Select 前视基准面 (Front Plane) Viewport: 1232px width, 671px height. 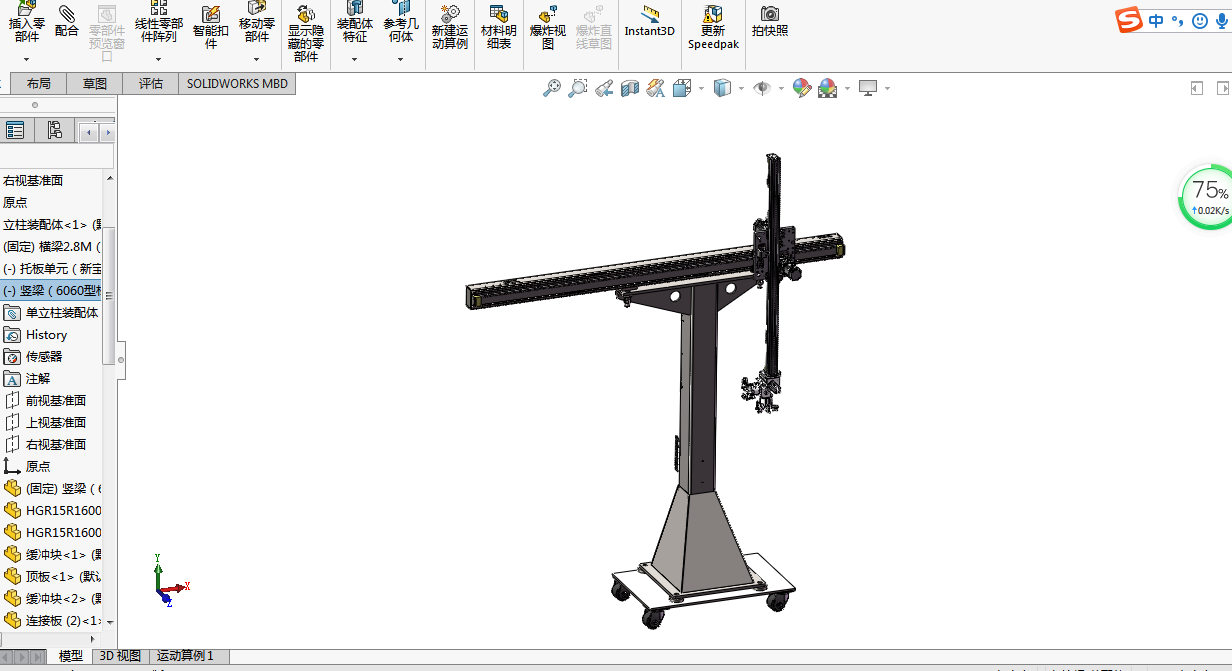tap(45, 401)
